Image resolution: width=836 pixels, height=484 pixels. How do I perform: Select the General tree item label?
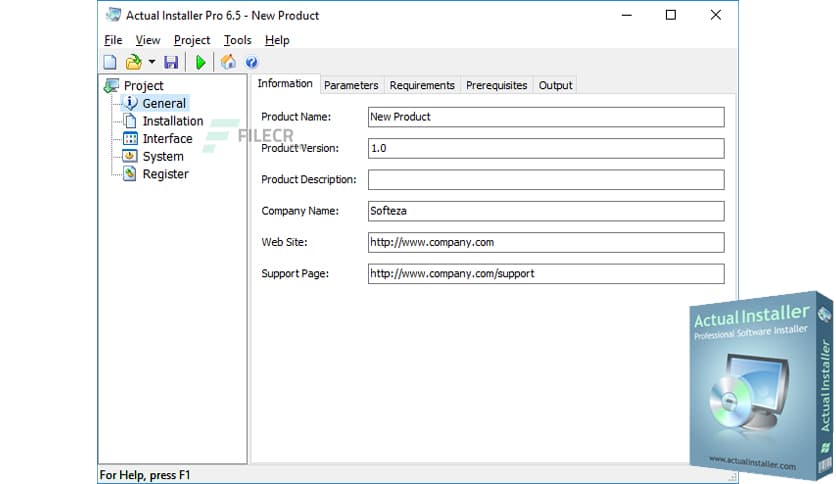click(164, 103)
